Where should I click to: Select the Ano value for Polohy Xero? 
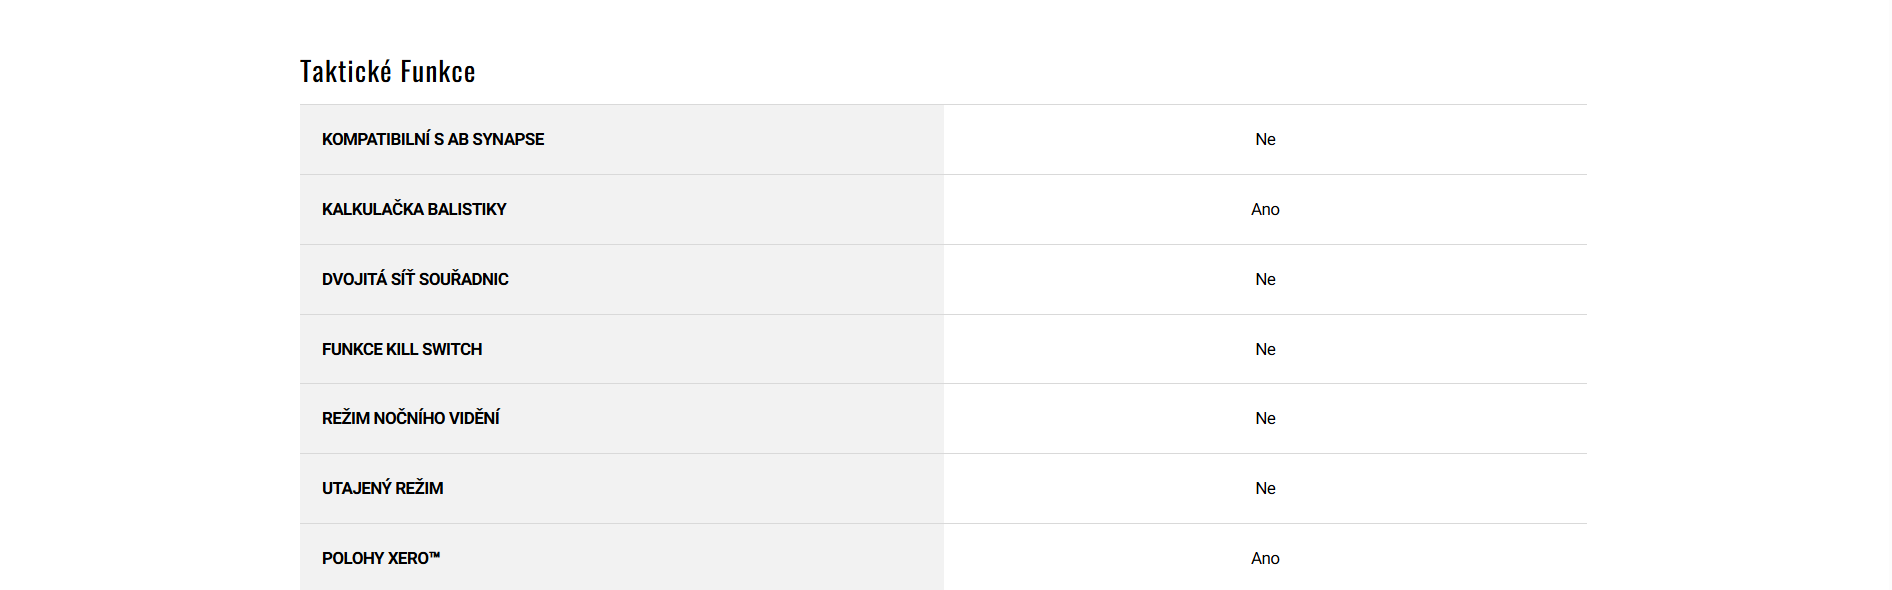pyautogui.click(x=1265, y=559)
